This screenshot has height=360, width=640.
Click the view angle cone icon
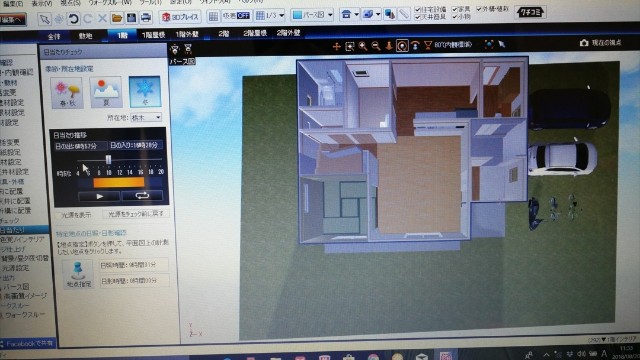point(428,45)
